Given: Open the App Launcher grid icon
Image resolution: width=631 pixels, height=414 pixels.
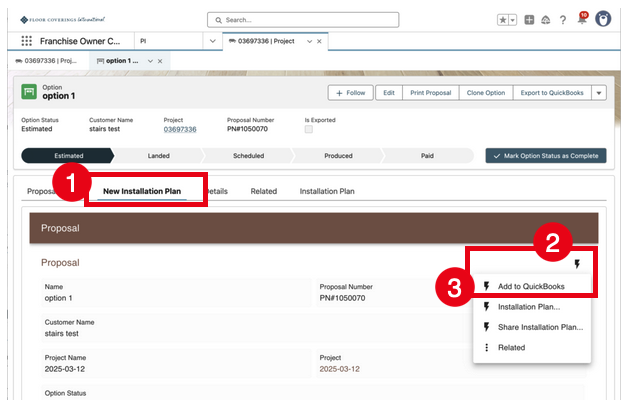Looking at the screenshot, I should pos(25,41).
